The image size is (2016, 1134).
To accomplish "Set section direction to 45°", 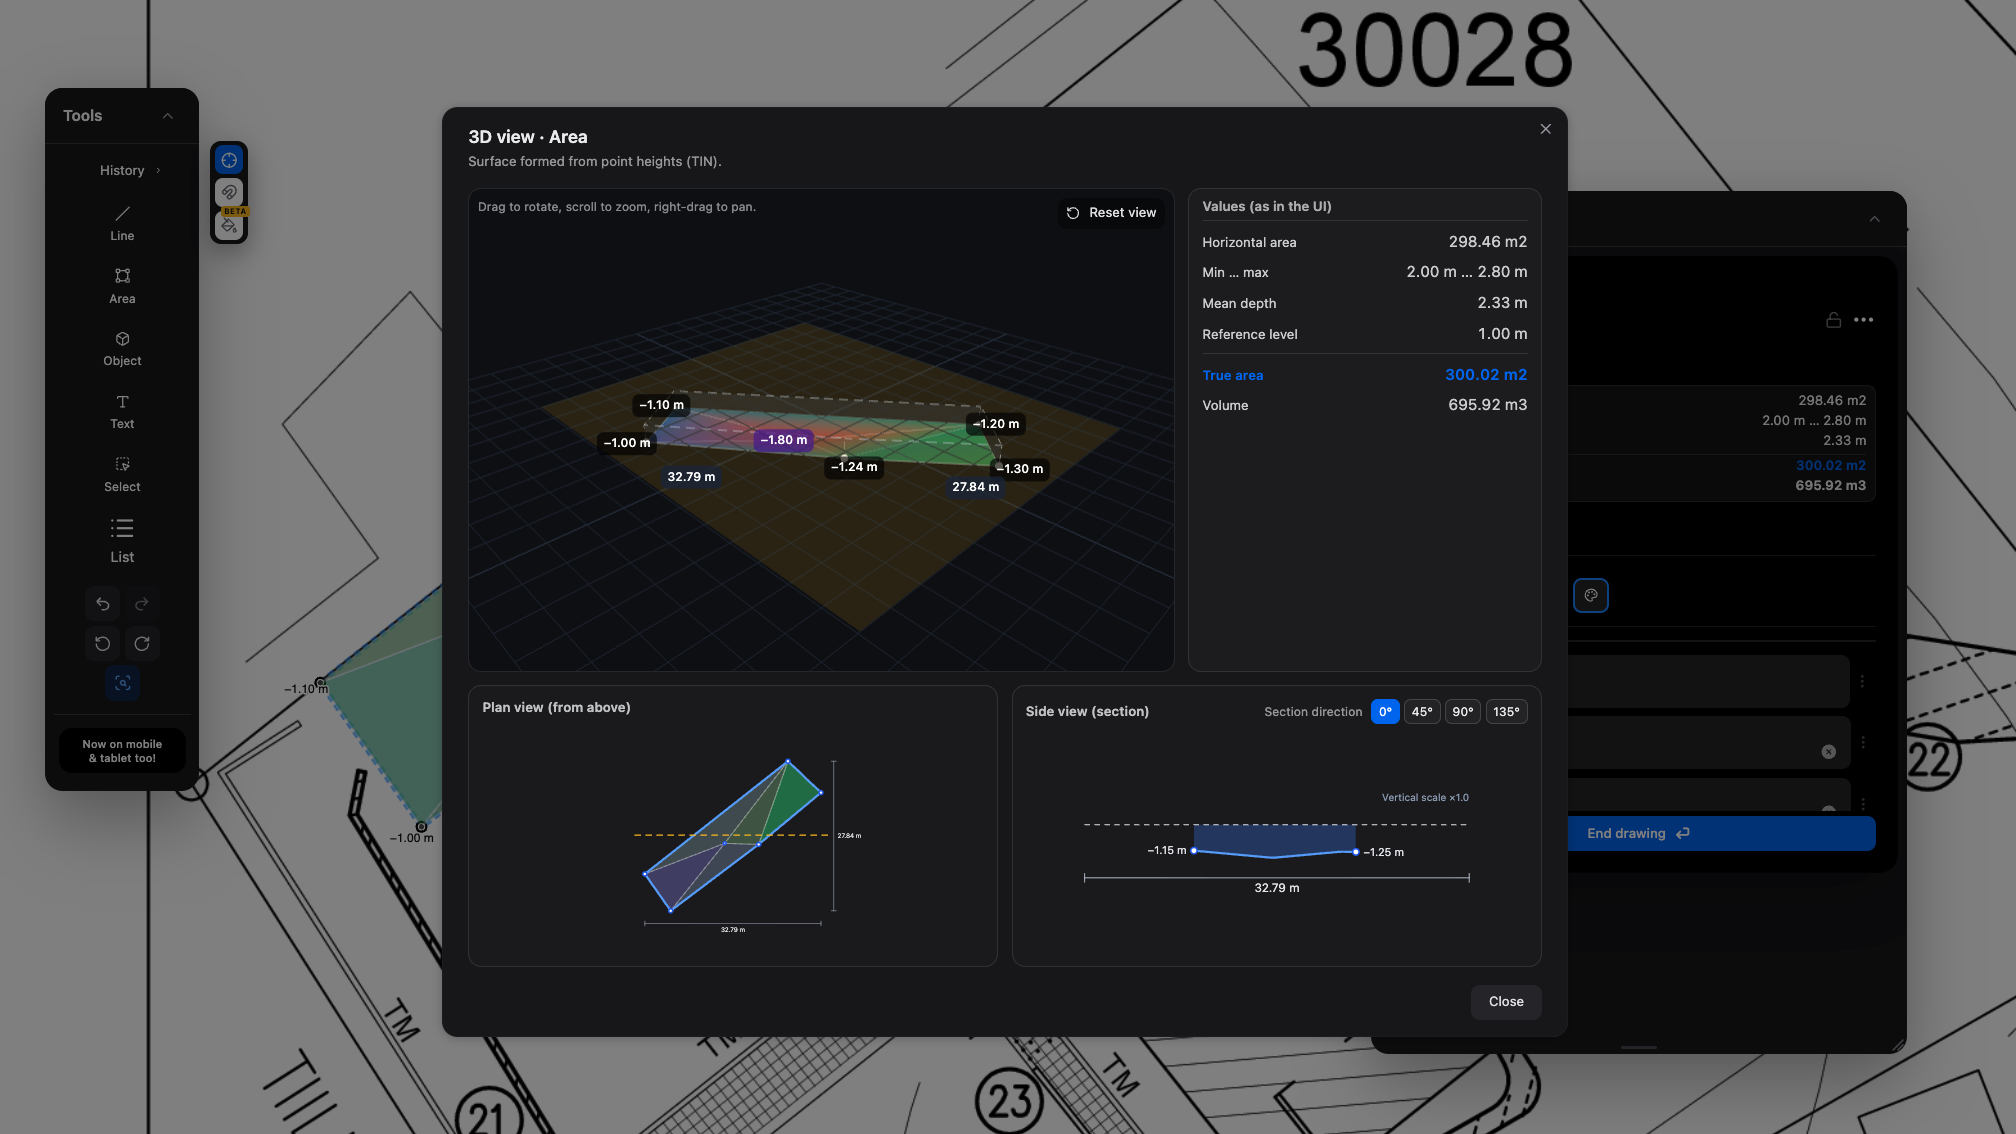I will click(x=1422, y=712).
